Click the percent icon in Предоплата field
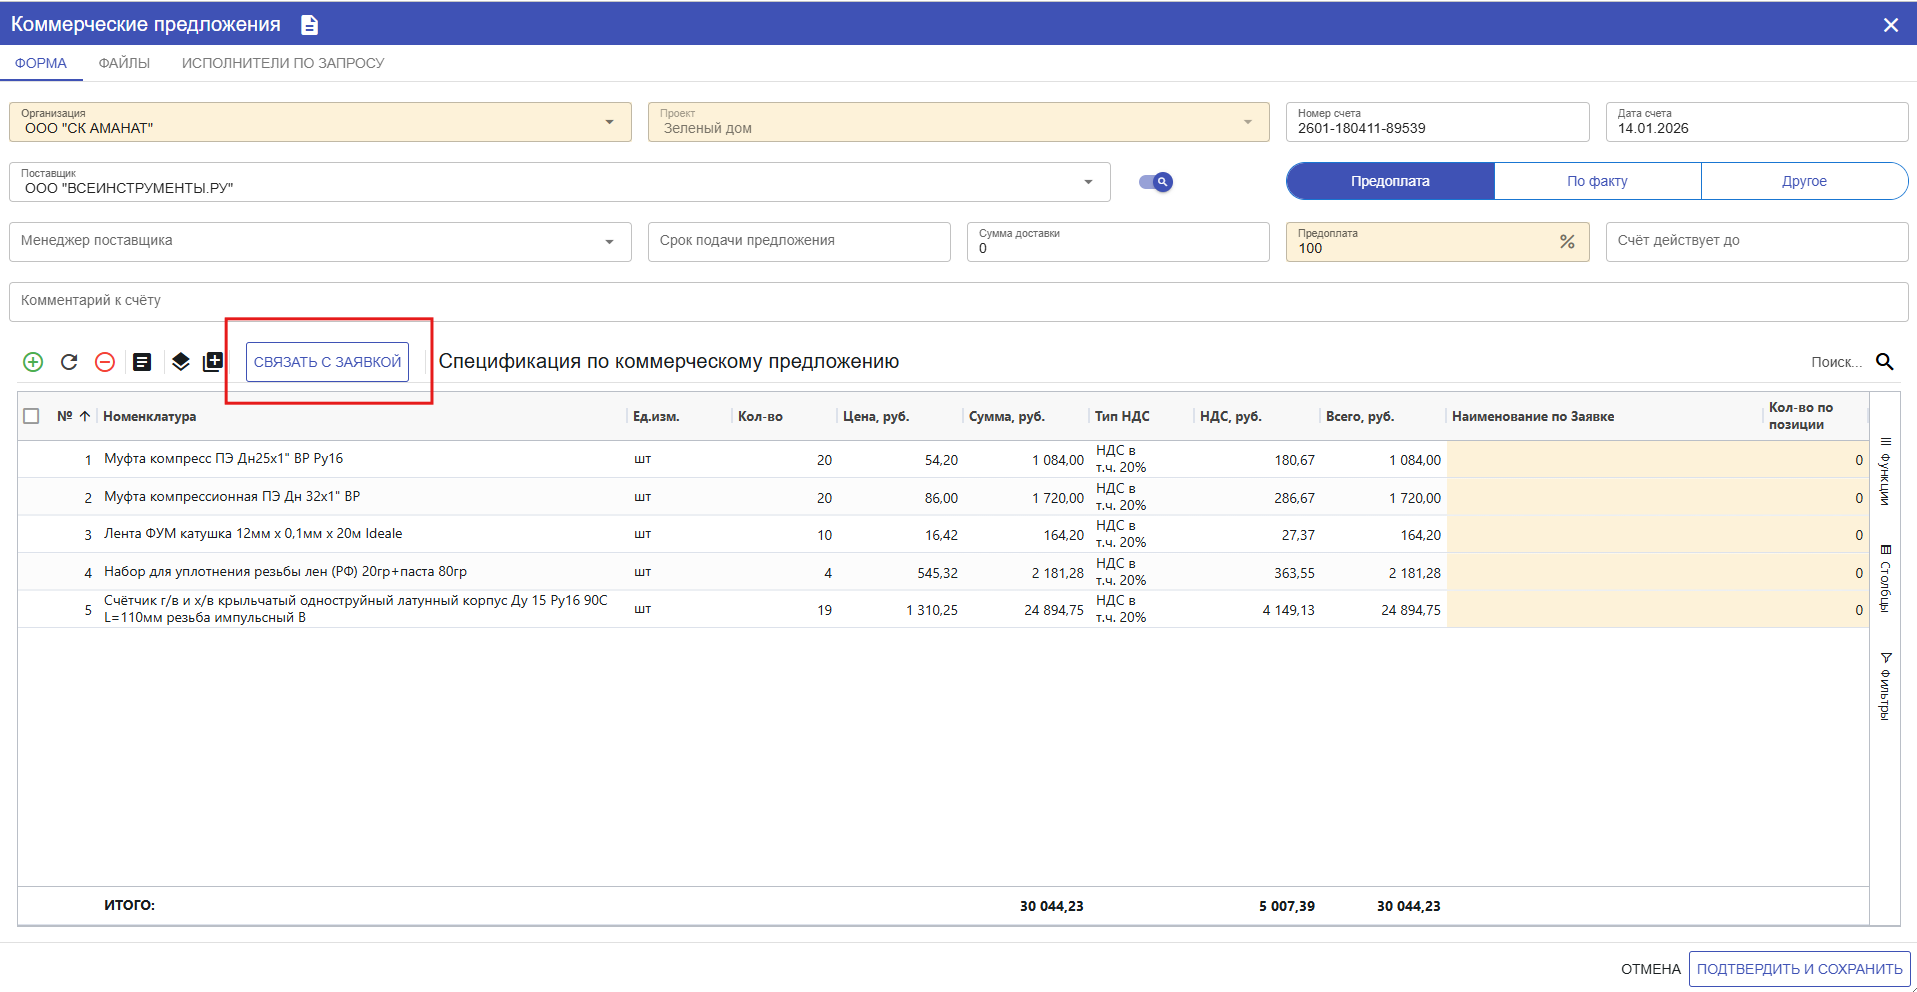This screenshot has width=1917, height=992. coord(1566,242)
